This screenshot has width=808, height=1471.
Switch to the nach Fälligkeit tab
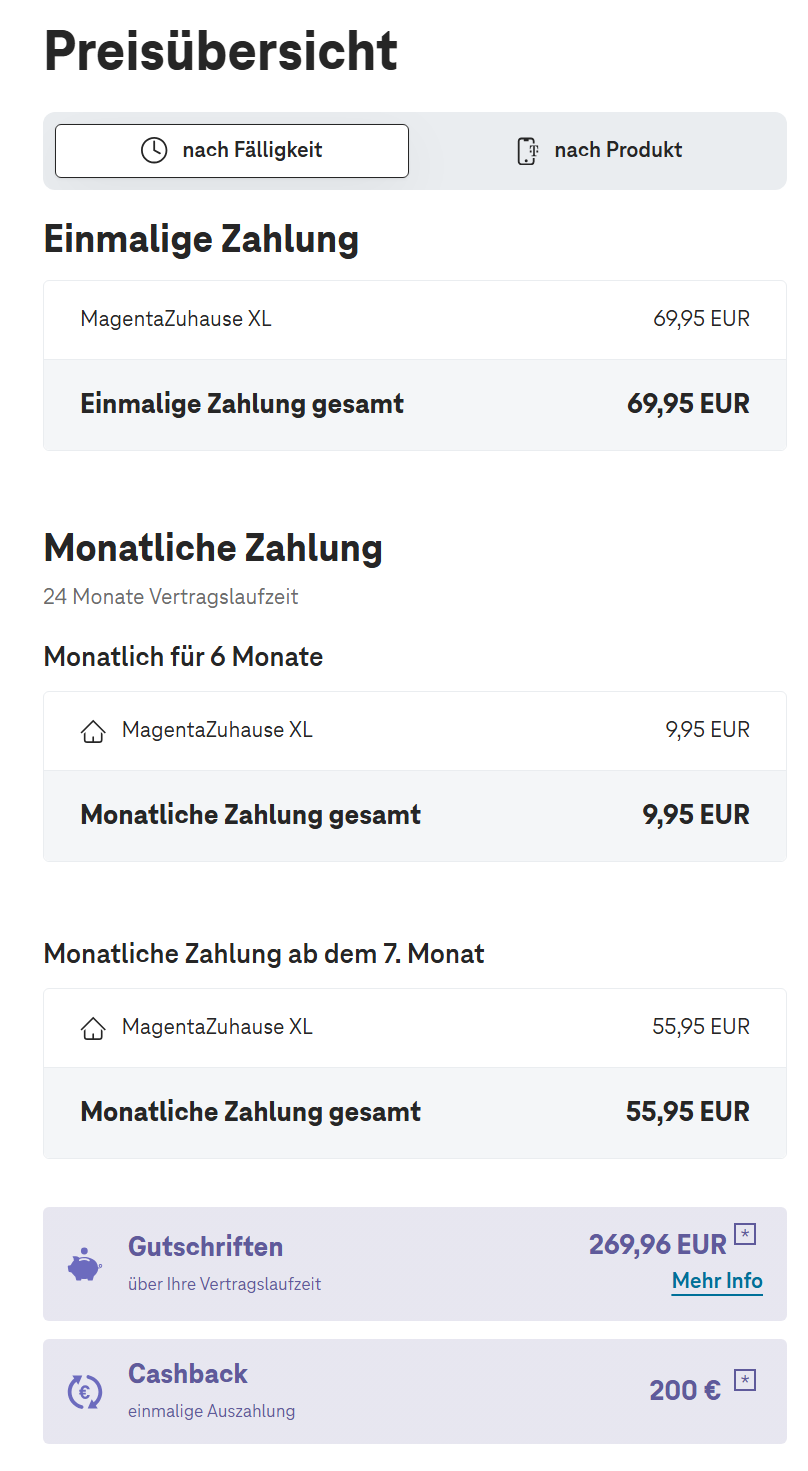[x=232, y=151]
